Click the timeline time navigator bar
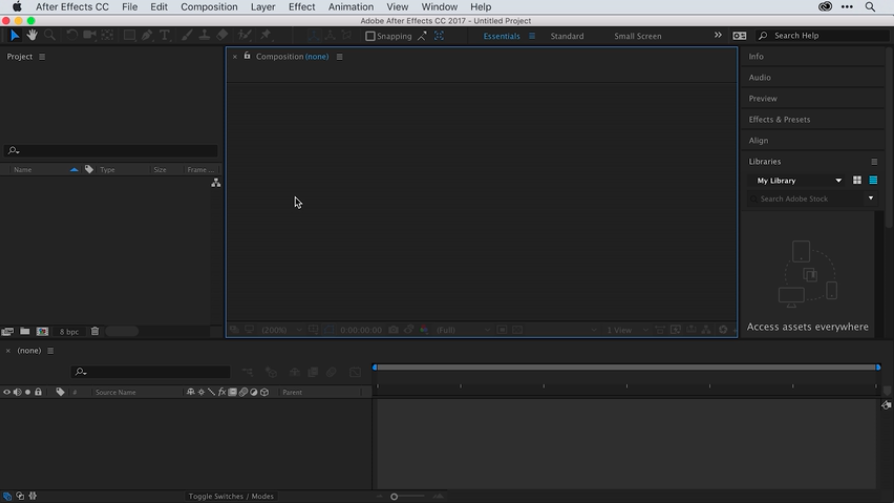Image resolution: width=894 pixels, height=503 pixels. tap(627, 367)
